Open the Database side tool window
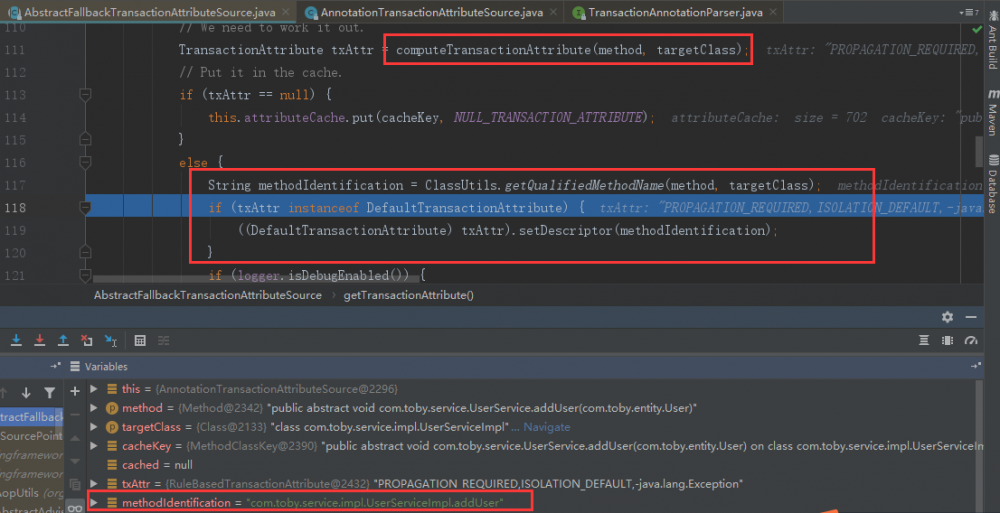The height and width of the screenshot is (513, 1000). tap(992, 184)
